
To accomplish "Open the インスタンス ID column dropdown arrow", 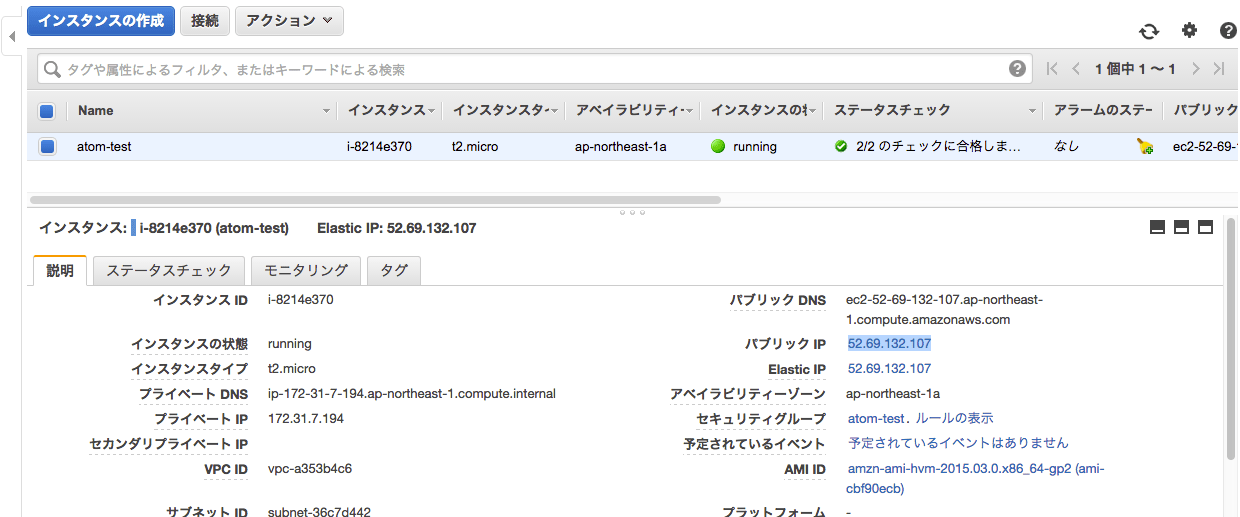I will tap(433, 110).
